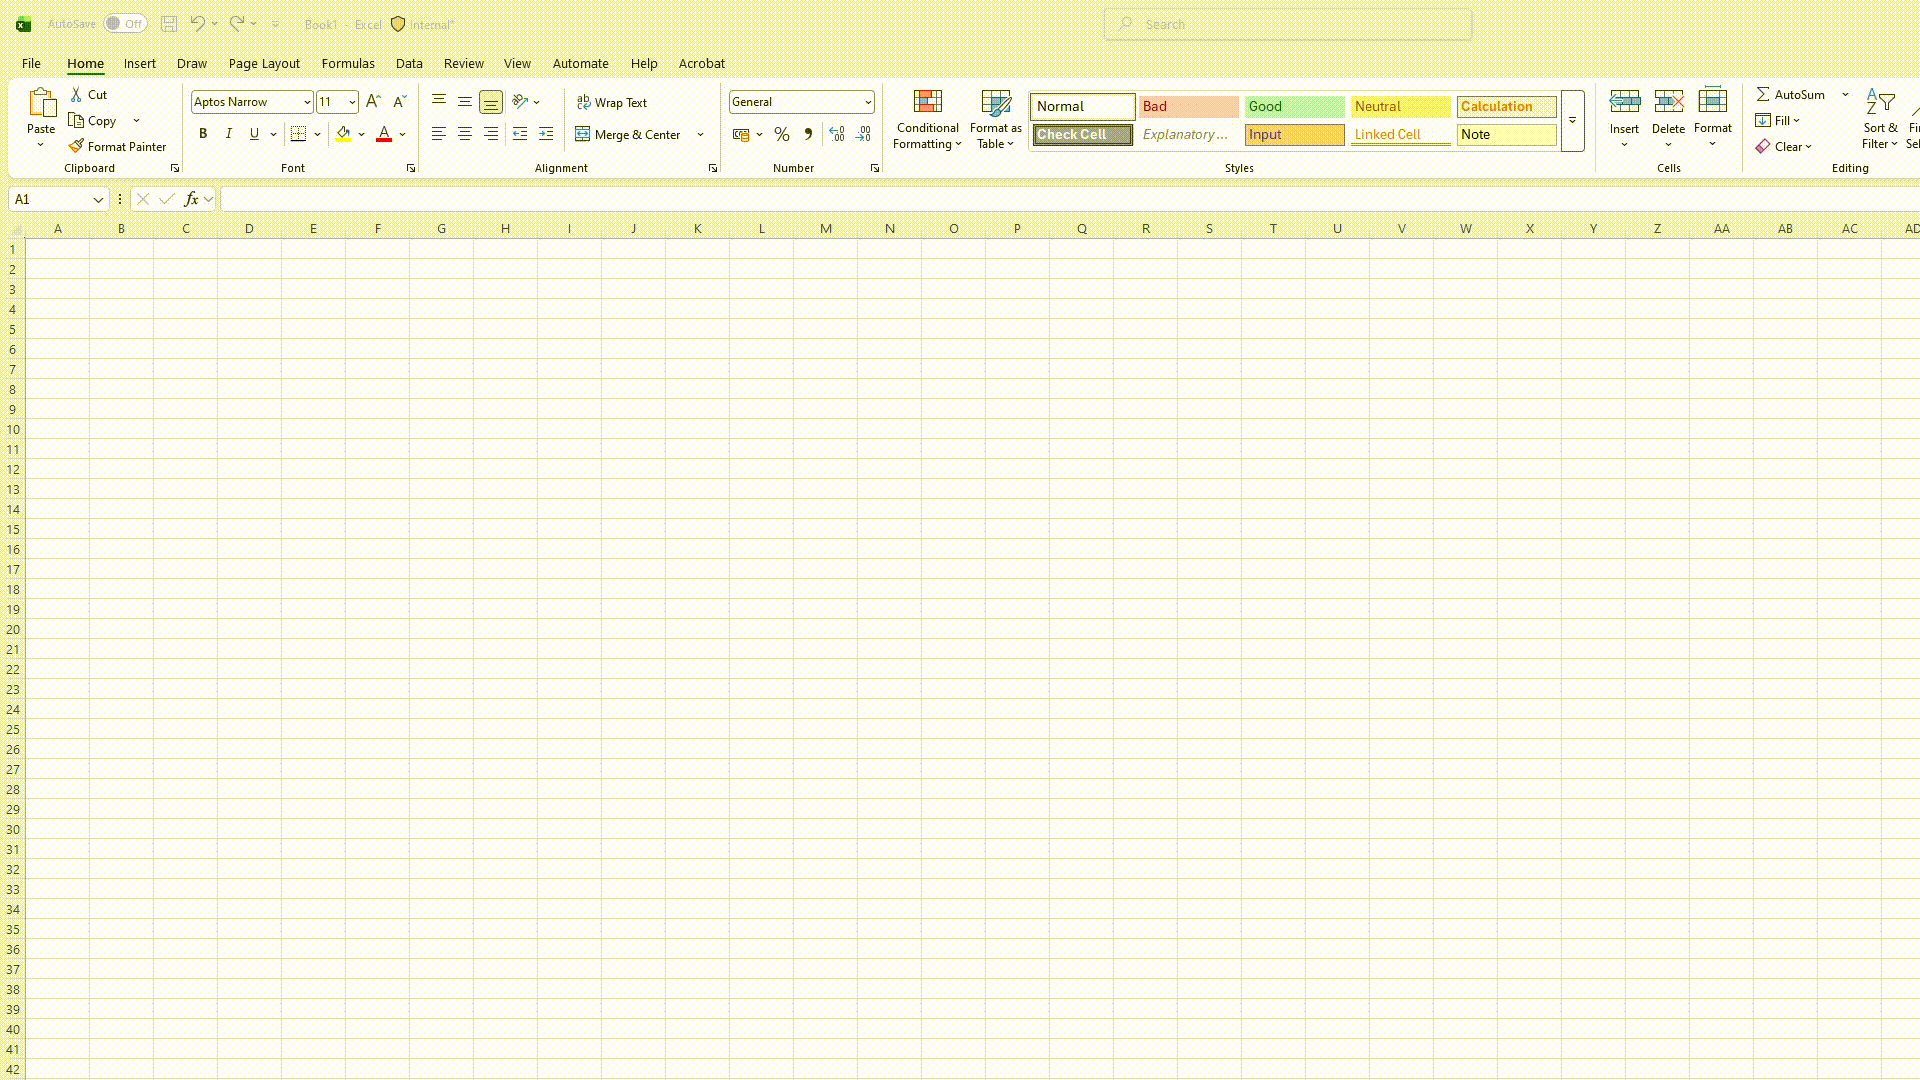Switch to the Page Layout tab
1920x1080 pixels.
tap(264, 63)
